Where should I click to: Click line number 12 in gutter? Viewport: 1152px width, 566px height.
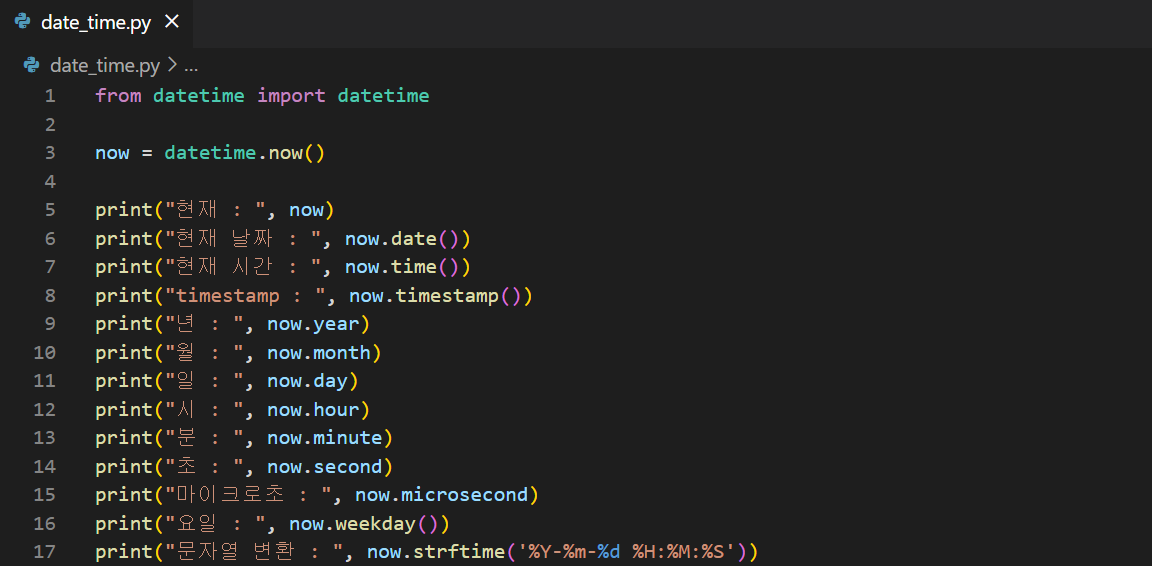(x=44, y=409)
